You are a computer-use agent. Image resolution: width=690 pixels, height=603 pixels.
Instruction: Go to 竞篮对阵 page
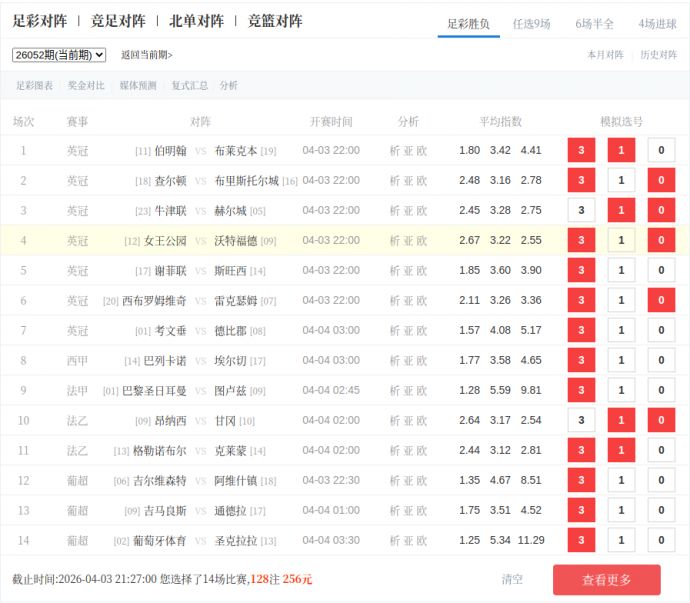click(x=275, y=21)
